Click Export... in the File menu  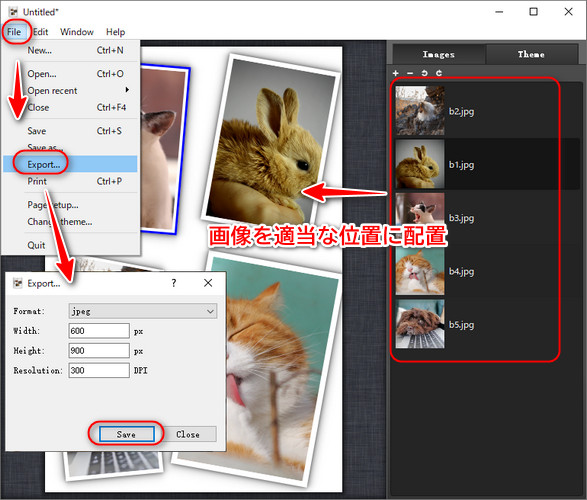(71, 164)
